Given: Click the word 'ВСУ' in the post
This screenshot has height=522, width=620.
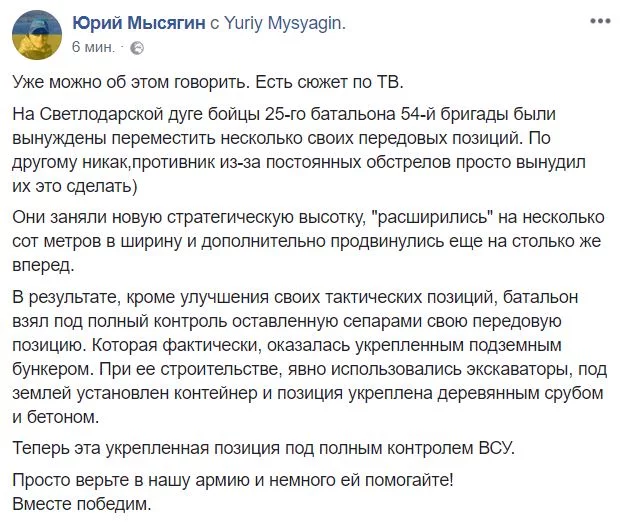Looking at the screenshot, I should pos(497,448).
